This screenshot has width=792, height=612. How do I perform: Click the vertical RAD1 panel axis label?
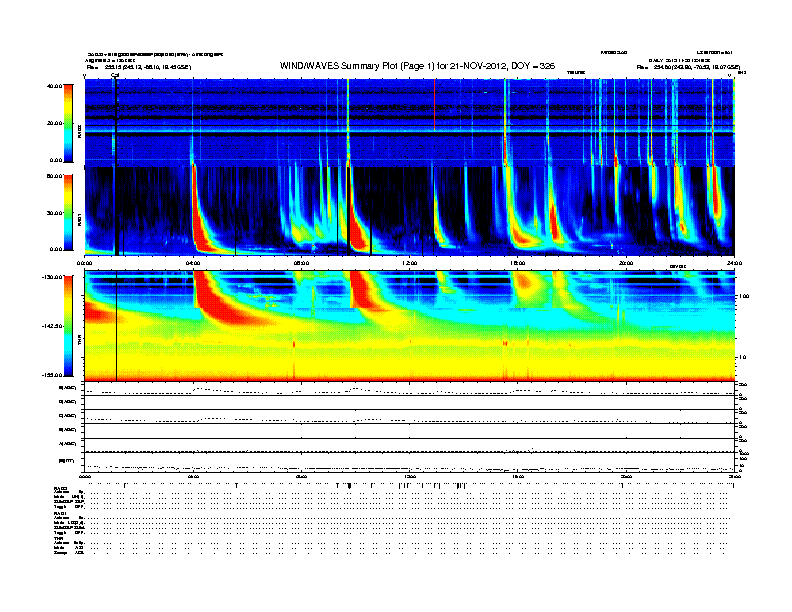(79, 220)
